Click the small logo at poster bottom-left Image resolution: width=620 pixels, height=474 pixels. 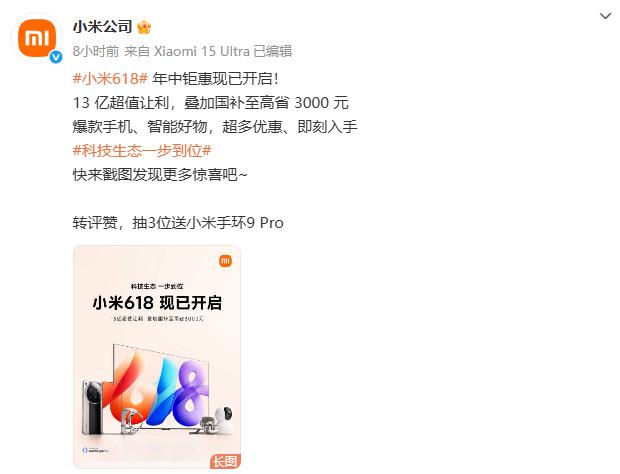click(95, 450)
